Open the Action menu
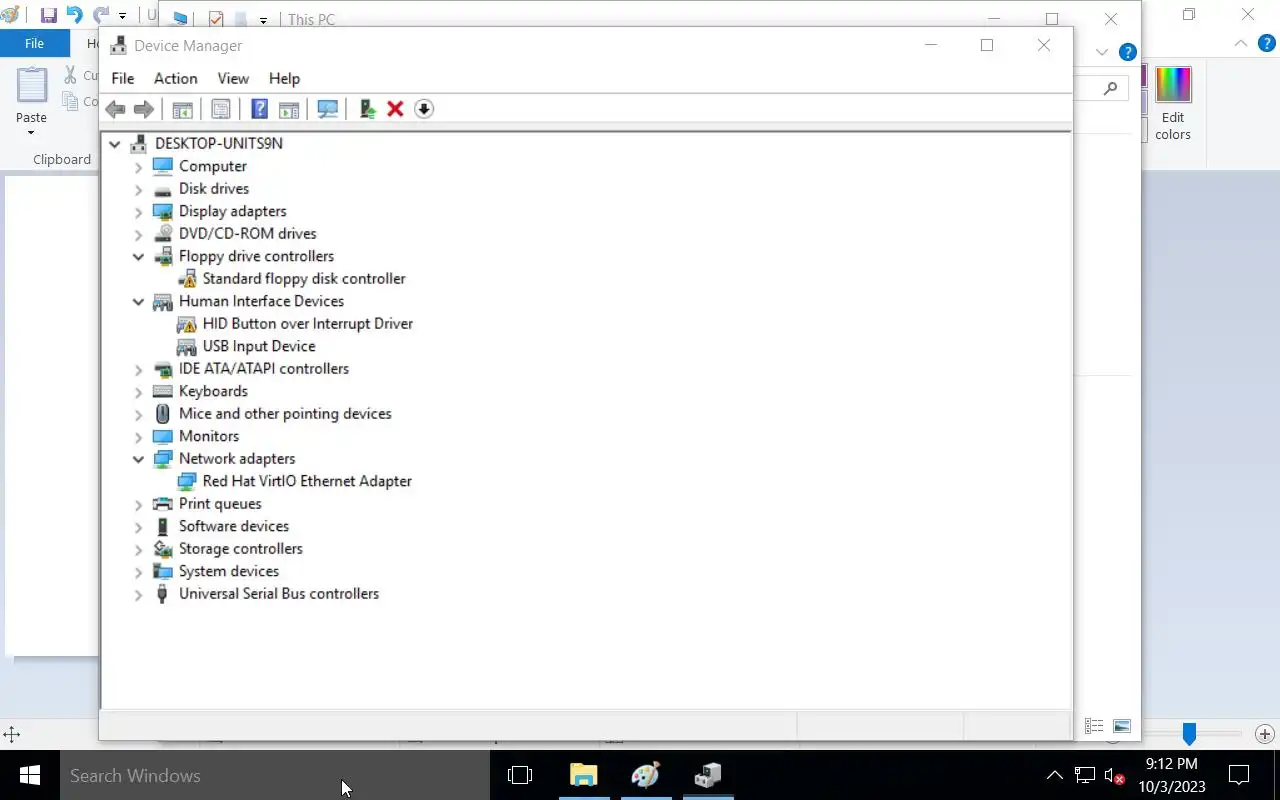 tap(175, 78)
